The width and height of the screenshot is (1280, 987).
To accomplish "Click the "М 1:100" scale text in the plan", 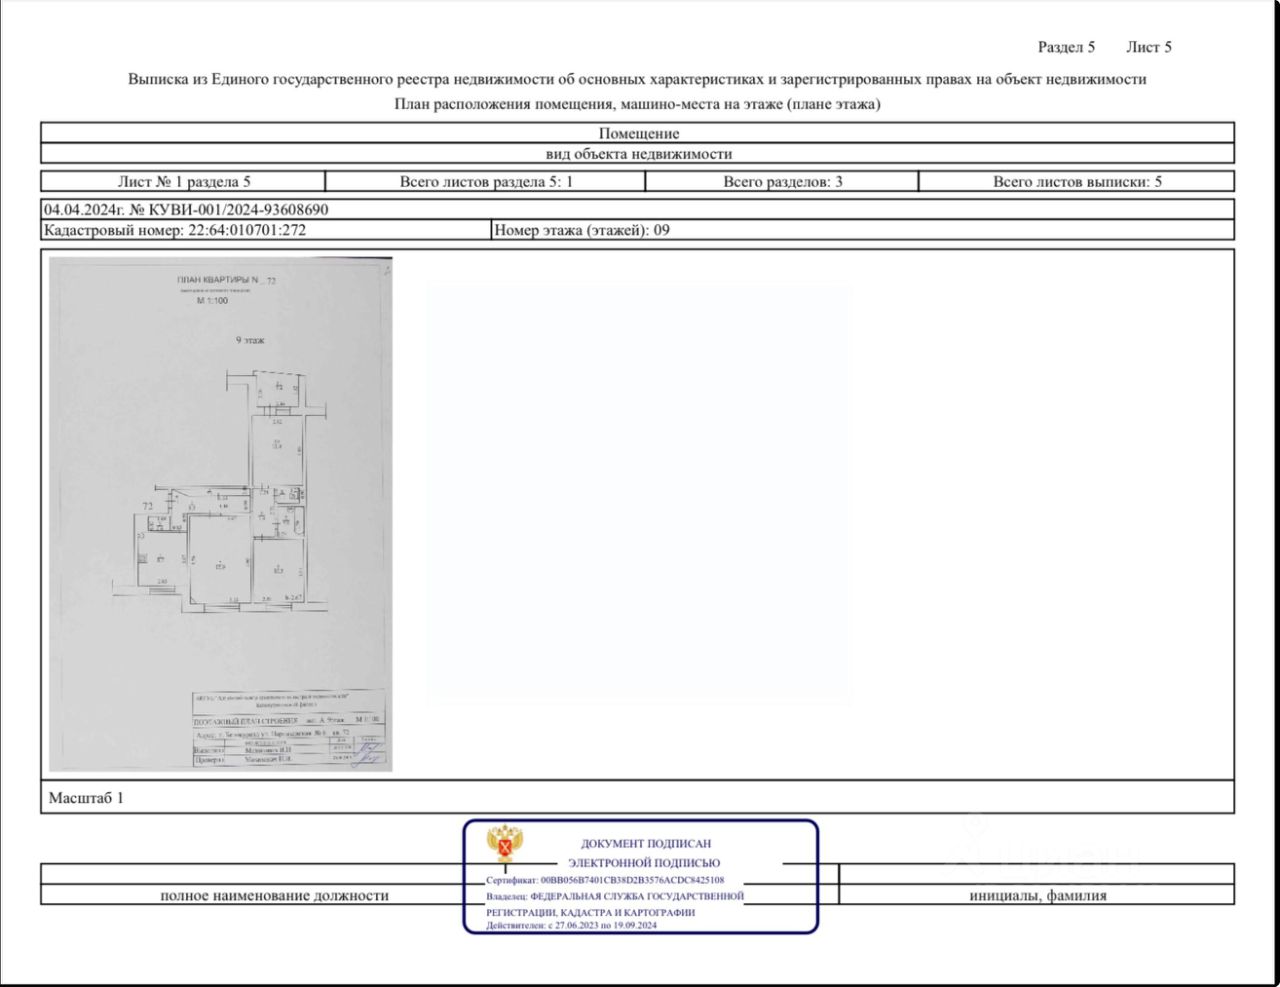I will click(212, 300).
